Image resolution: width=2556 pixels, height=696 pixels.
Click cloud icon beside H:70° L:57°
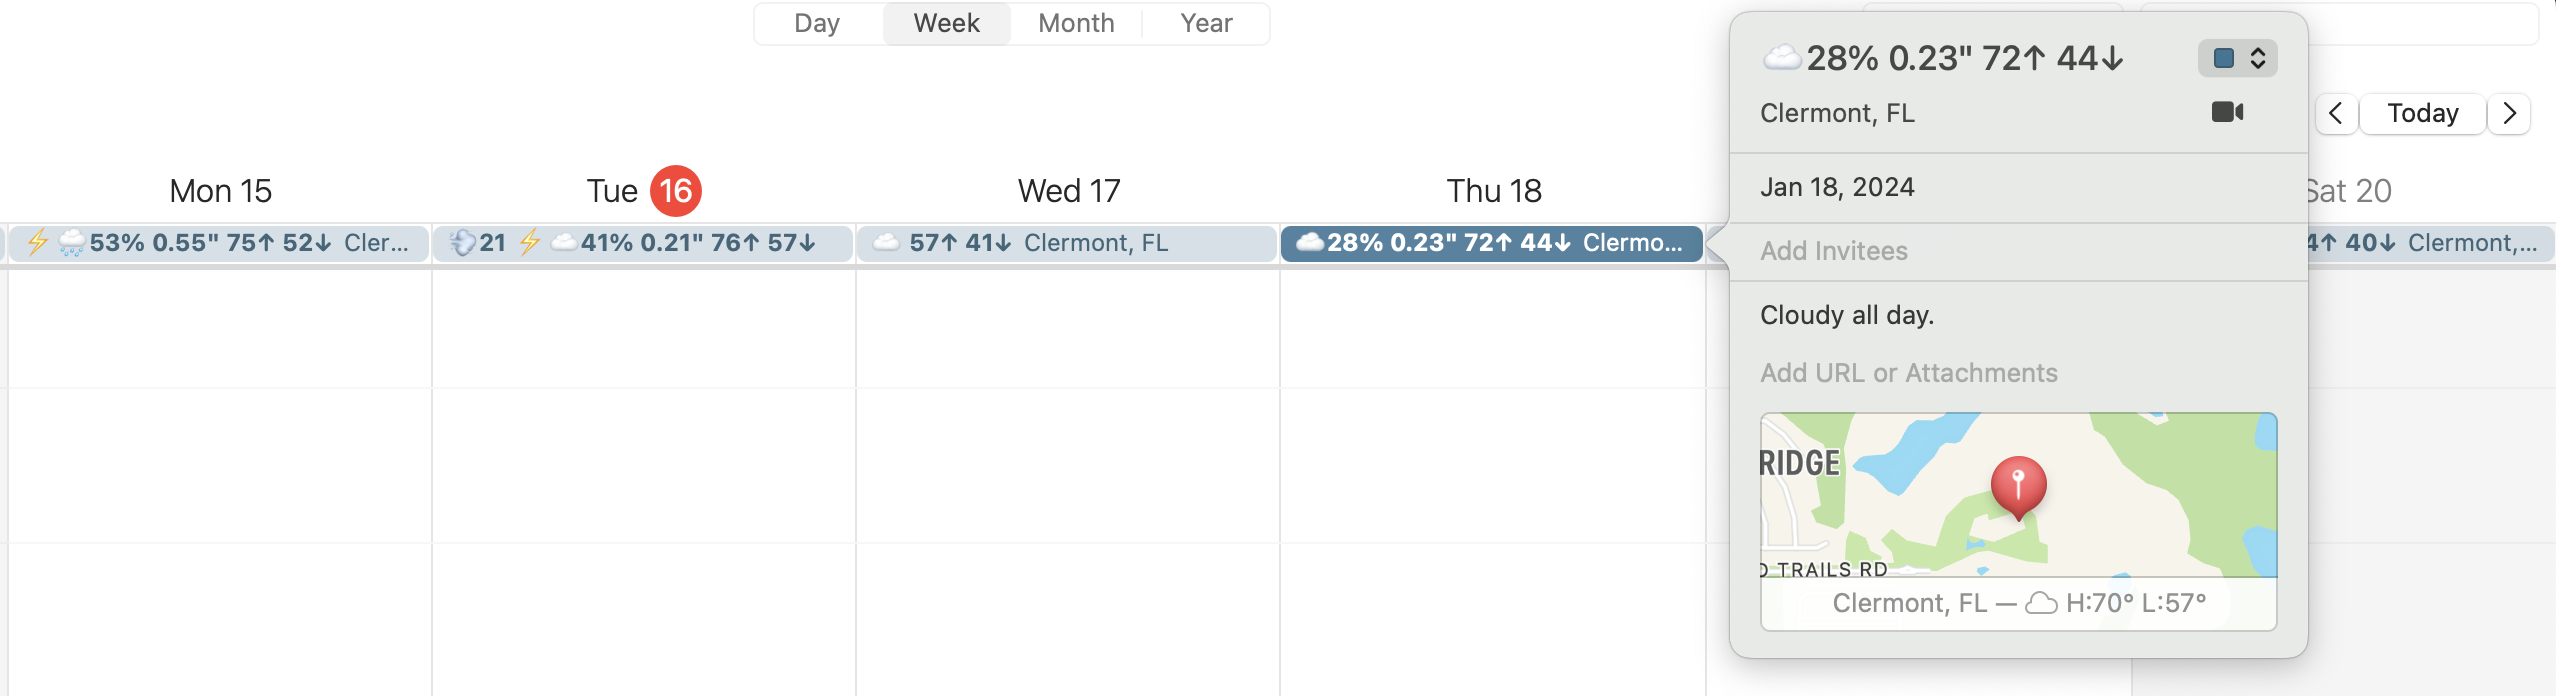(2041, 603)
